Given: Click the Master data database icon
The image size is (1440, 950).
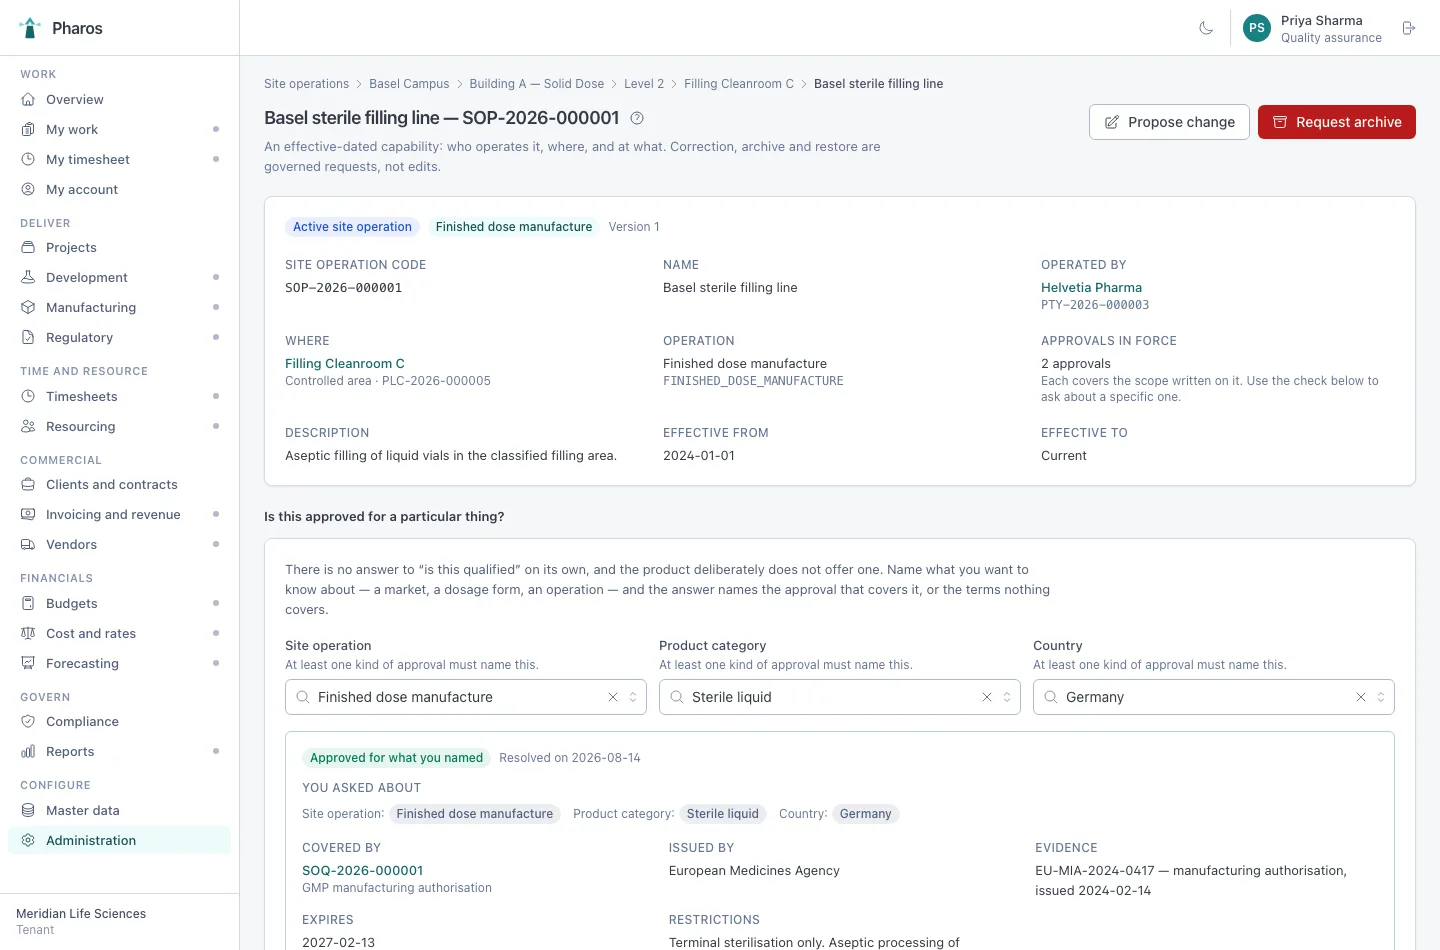Looking at the screenshot, I should 28,811.
